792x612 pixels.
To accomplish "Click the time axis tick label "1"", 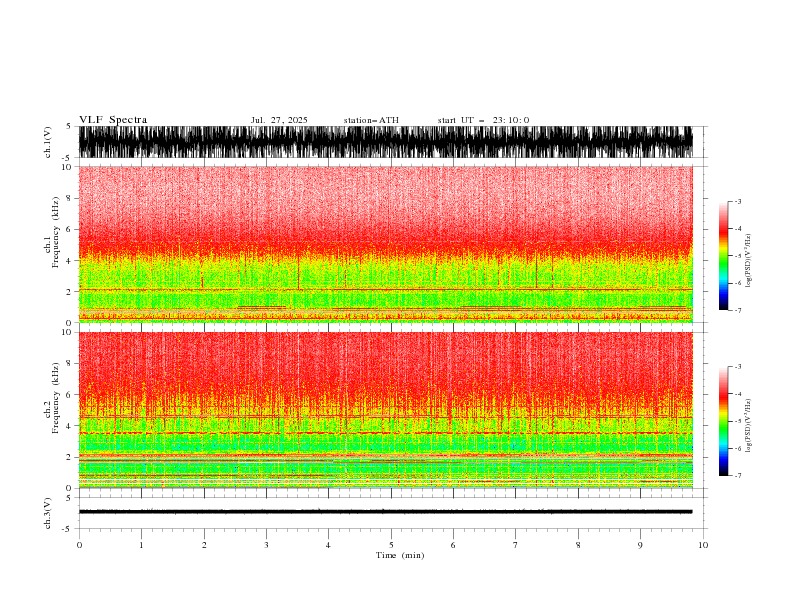I will click(x=141, y=545).
